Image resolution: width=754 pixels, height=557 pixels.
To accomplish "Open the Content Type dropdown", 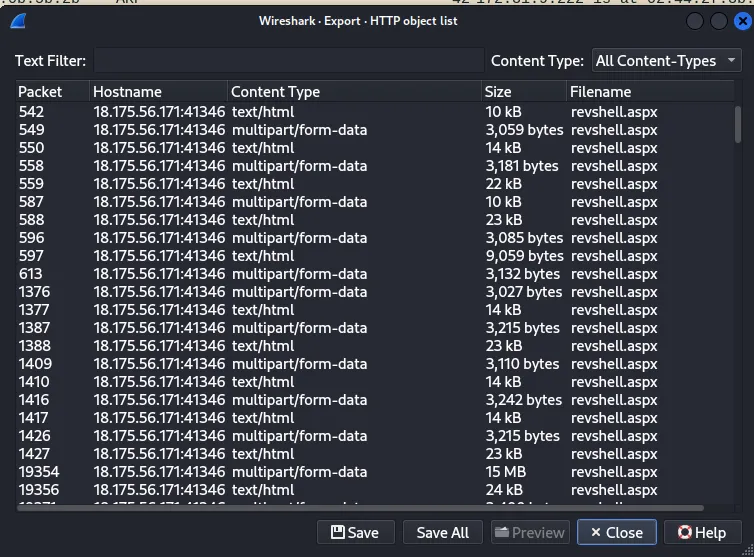I will tap(666, 61).
